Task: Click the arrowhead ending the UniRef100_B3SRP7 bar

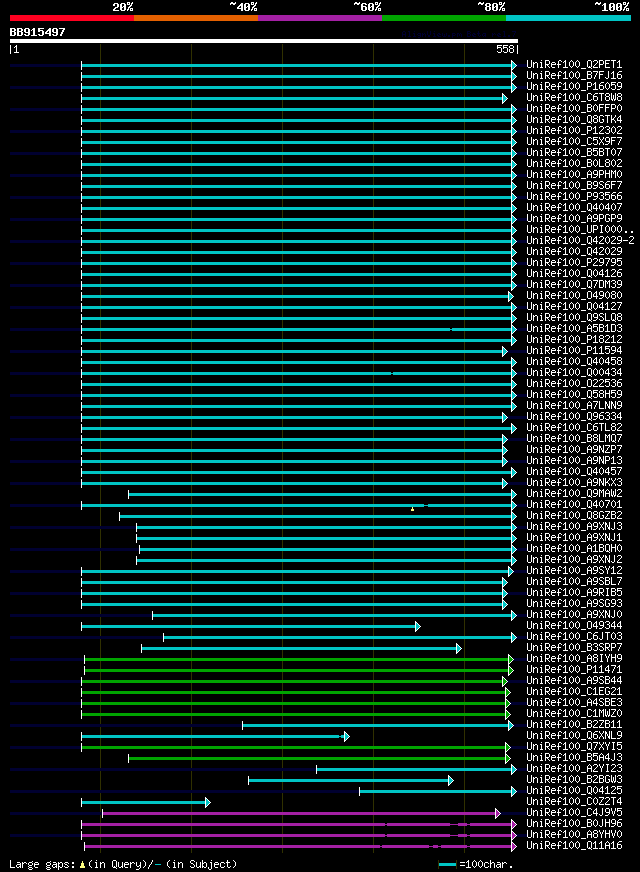Action: point(459,648)
